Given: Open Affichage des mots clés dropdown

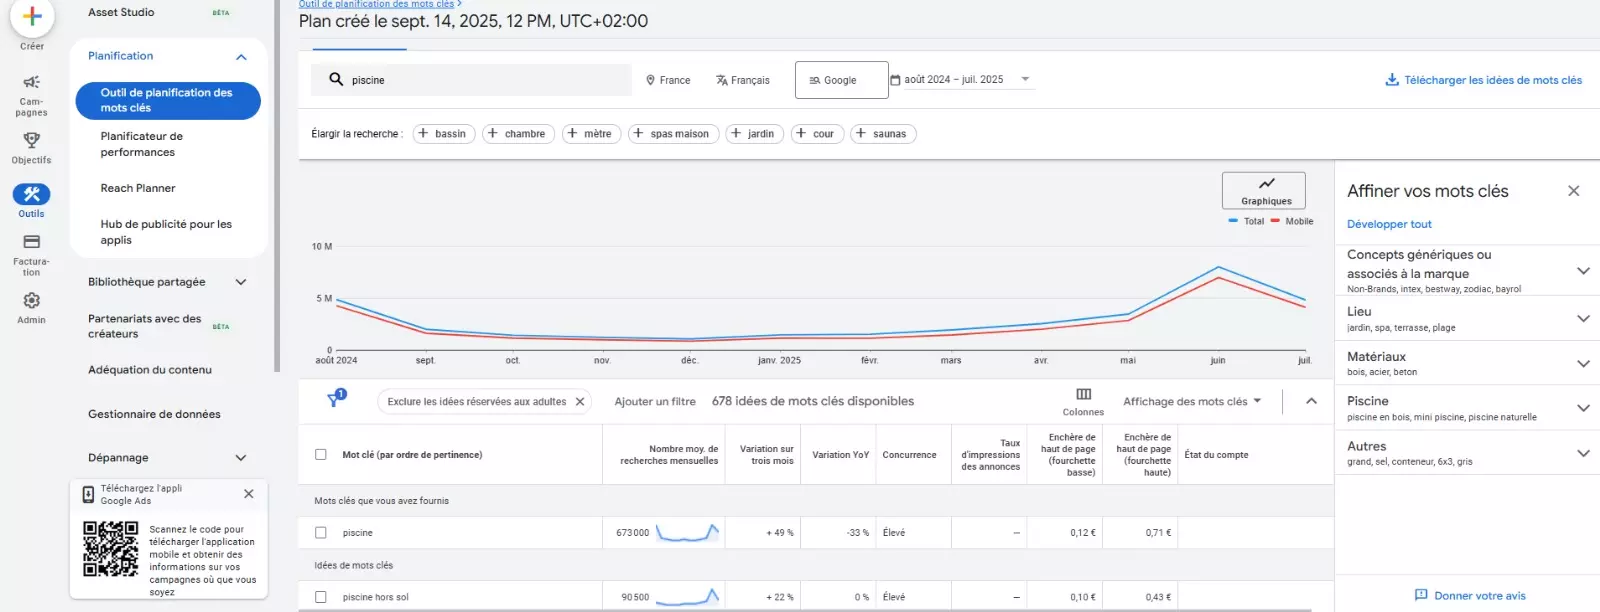Looking at the screenshot, I should [1191, 402].
